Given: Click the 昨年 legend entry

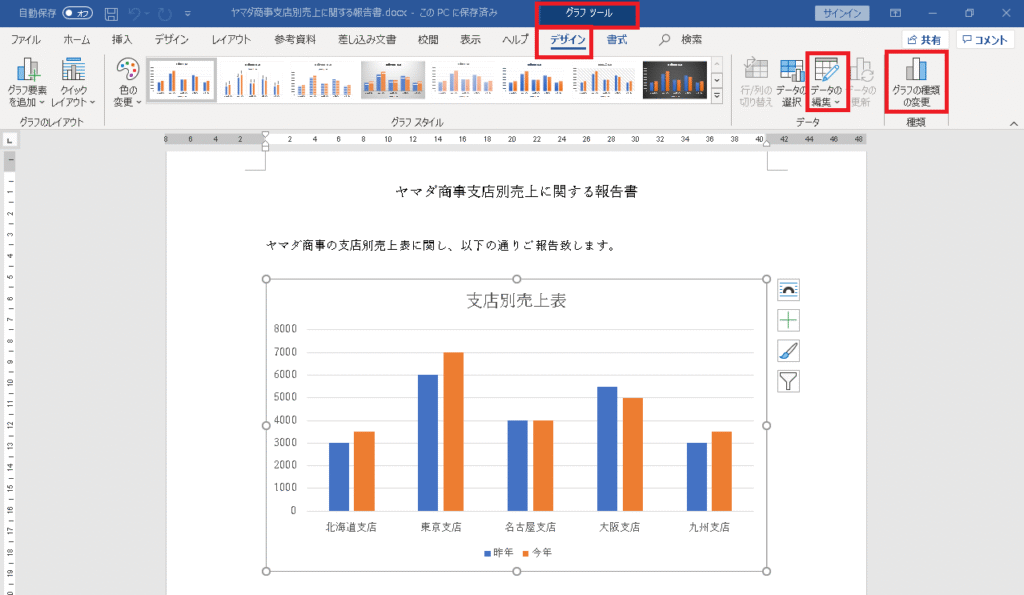Looking at the screenshot, I should click(498, 553).
